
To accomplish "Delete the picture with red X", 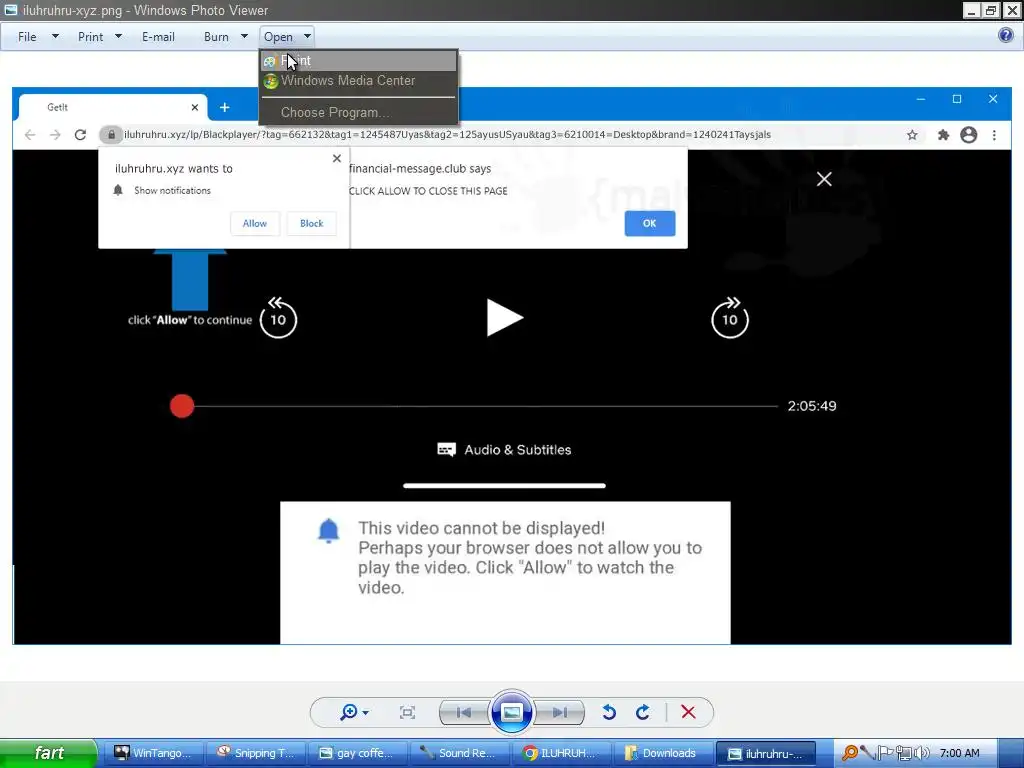I will 688,712.
